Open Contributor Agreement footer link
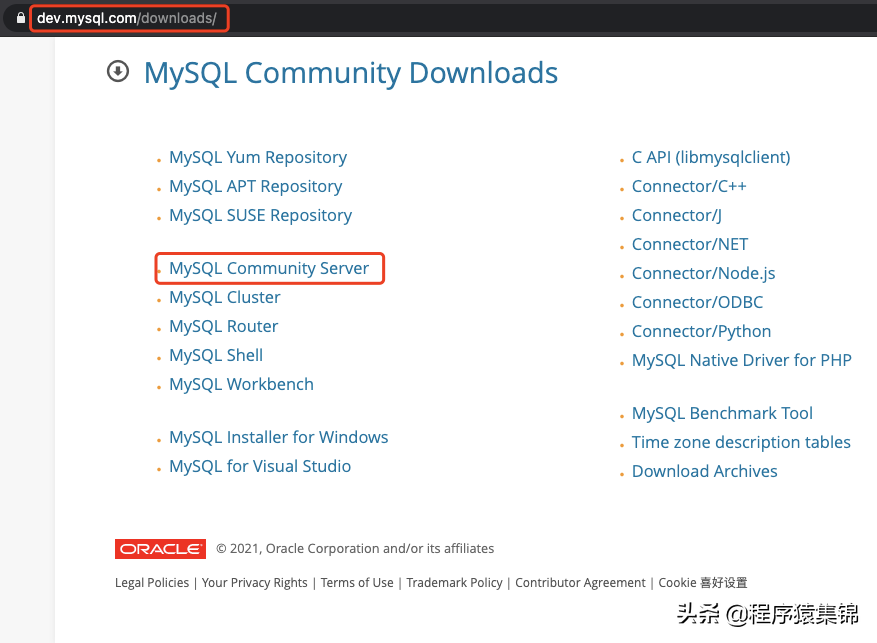This screenshot has width=877, height=643. (580, 583)
